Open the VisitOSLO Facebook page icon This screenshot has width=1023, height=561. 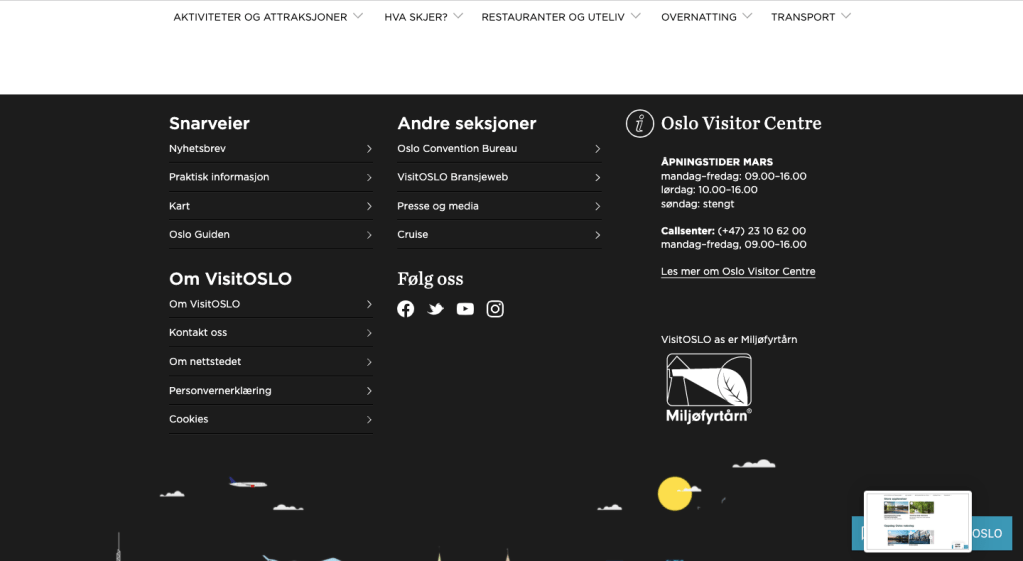[x=405, y=309]
